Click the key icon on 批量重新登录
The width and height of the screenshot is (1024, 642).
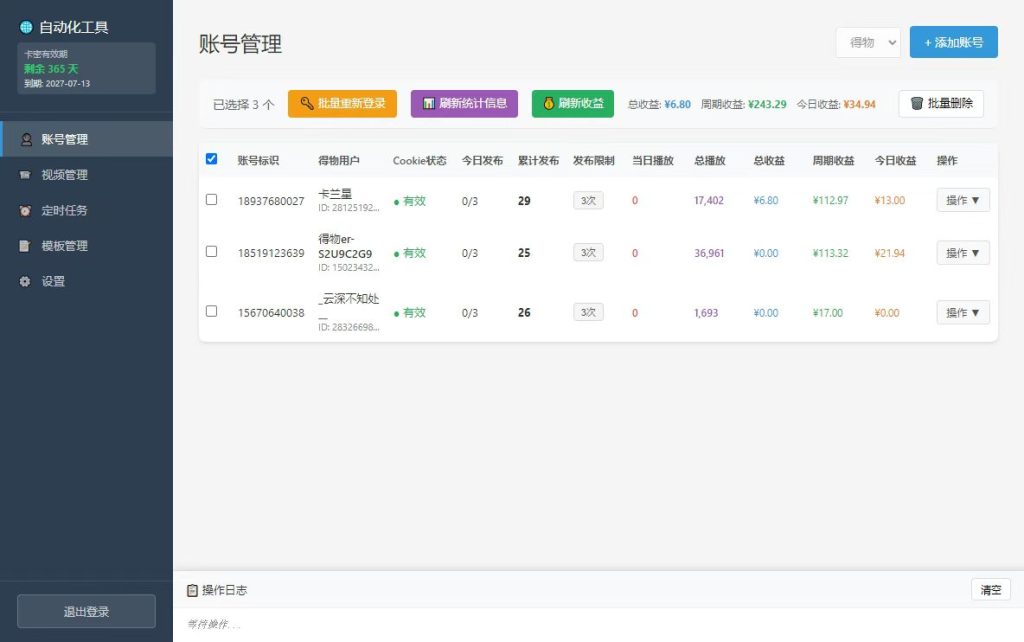[307, 103]
